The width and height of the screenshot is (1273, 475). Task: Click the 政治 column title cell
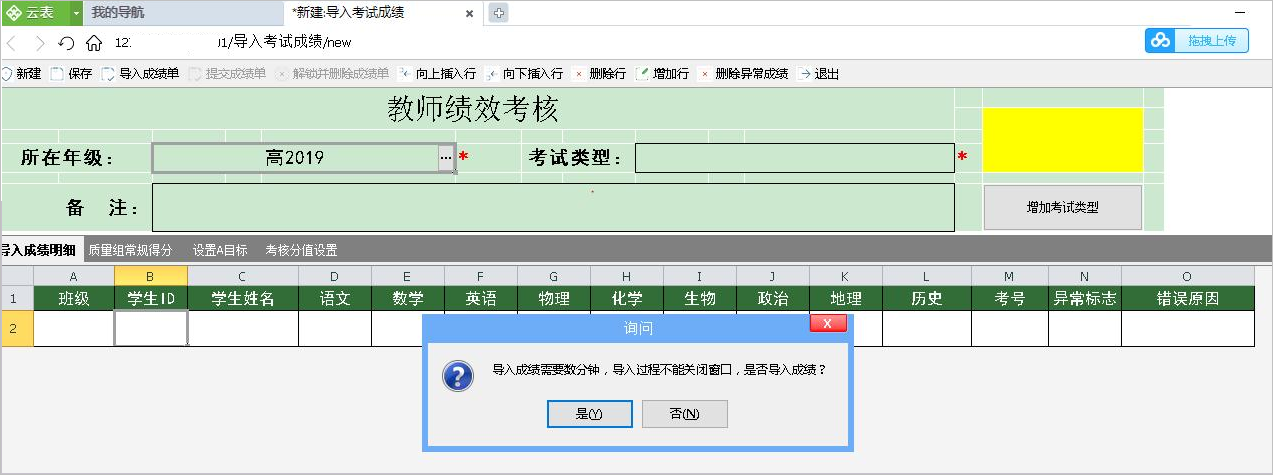(x=773, y=298)
